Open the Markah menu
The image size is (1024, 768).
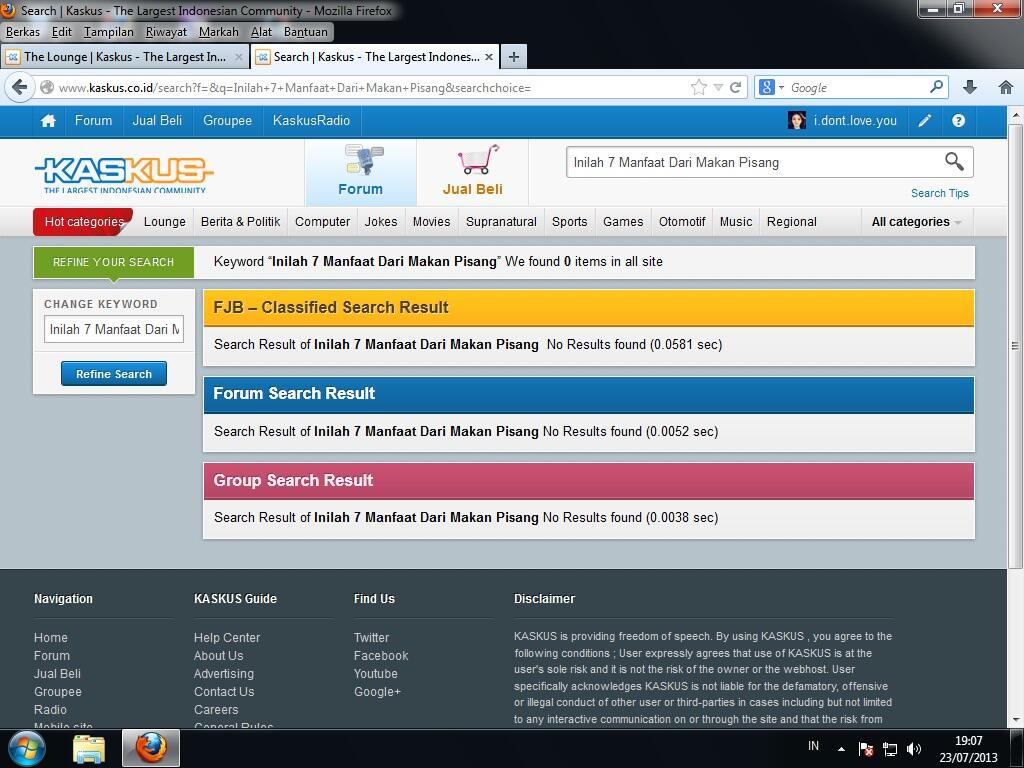[219, 32]
